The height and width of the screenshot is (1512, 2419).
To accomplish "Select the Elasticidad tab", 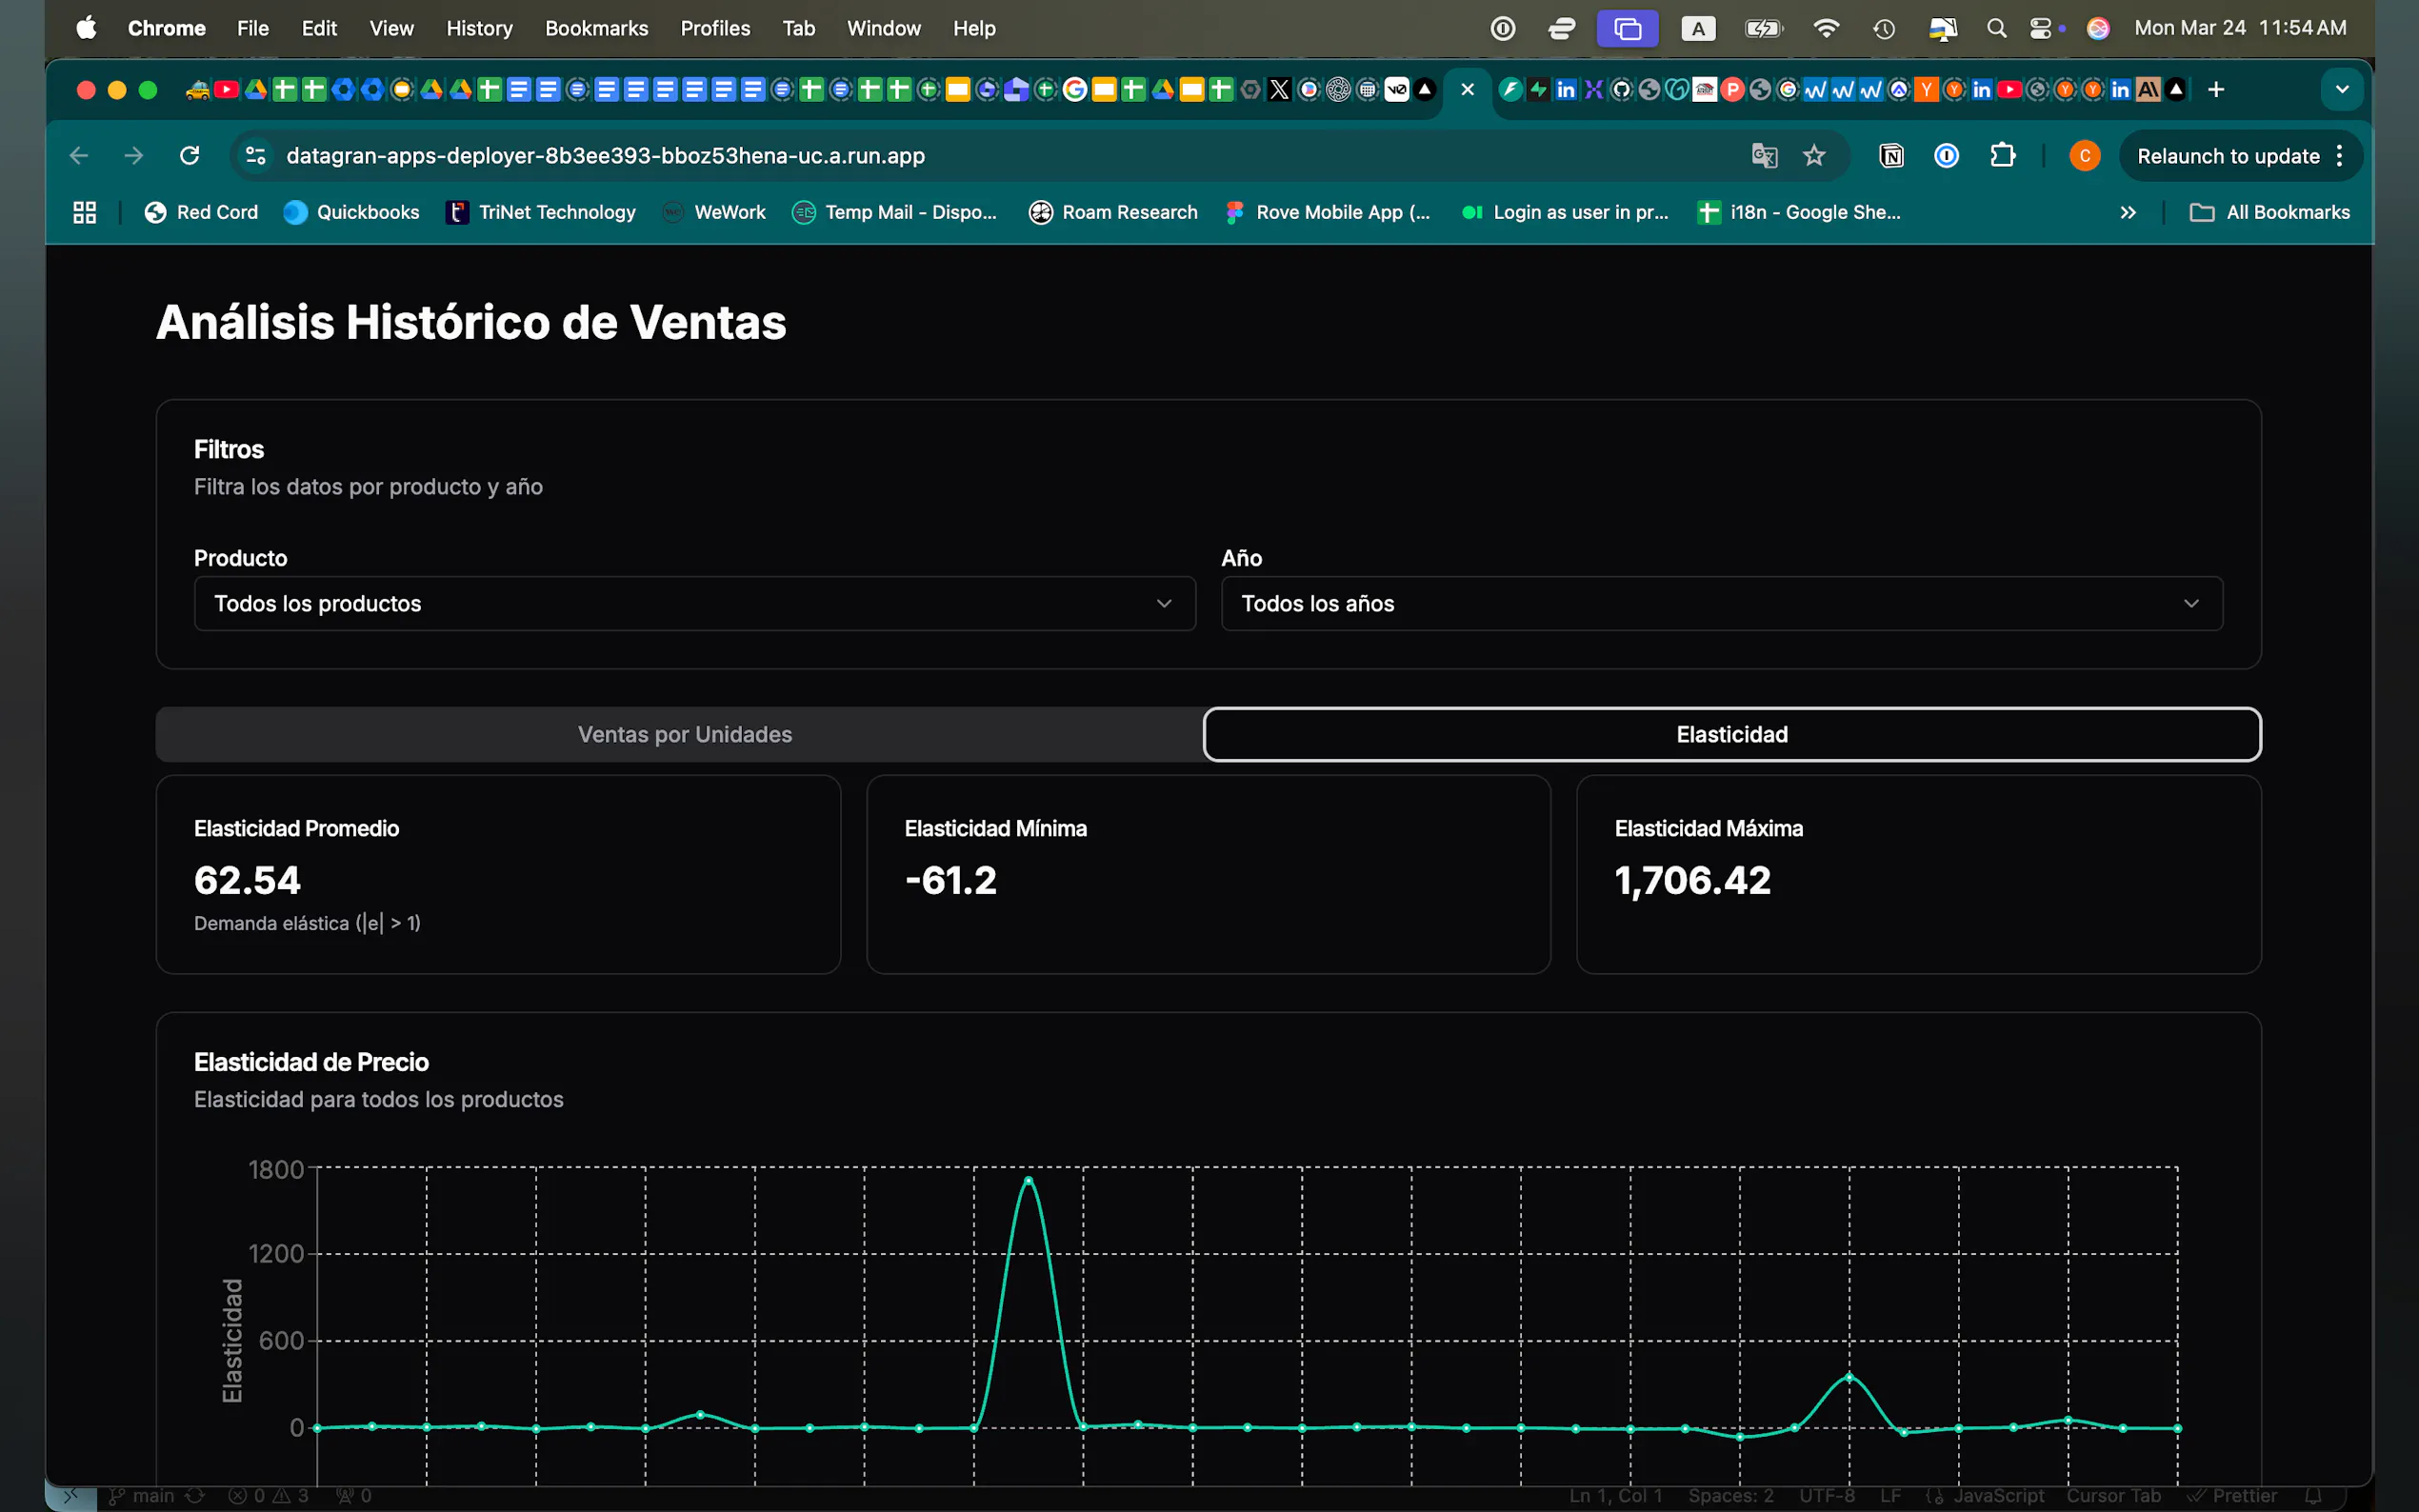I will coord(1731,734).
